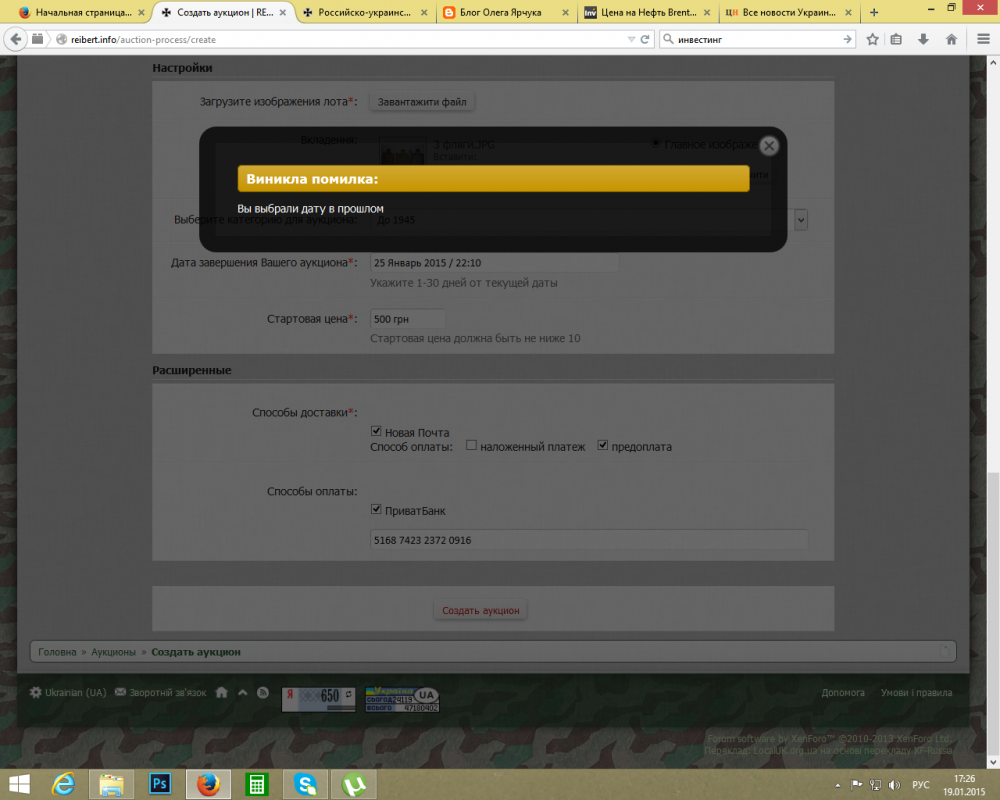1000x800 pixels.
Task: Close the Начальная страница tab
Action: [141, 12]
